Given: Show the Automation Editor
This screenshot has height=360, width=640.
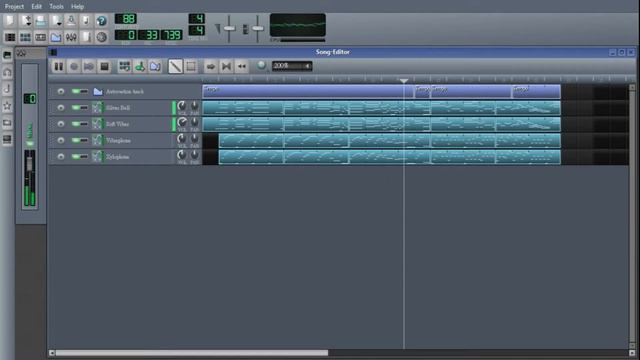Looking at the screenshot, I should (x=56, y=37).
